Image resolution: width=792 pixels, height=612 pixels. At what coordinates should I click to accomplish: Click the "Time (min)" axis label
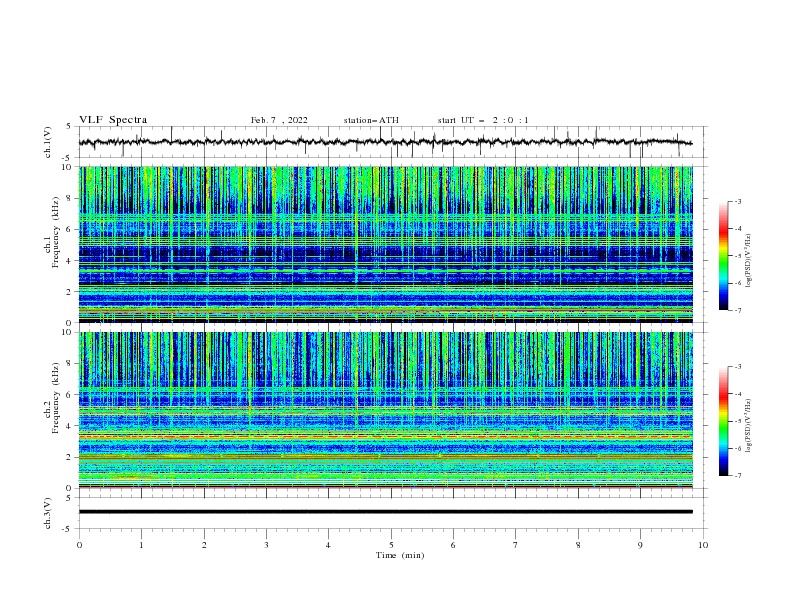(400, 555)
